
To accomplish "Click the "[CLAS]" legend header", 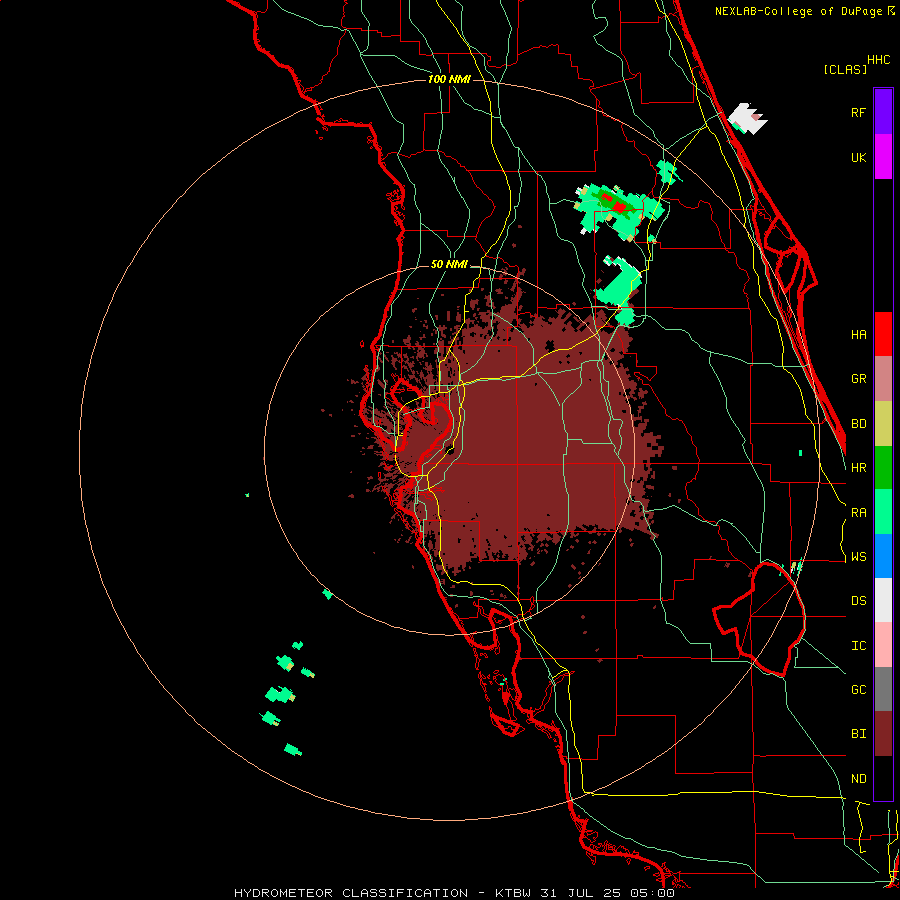I will point(845,70).
